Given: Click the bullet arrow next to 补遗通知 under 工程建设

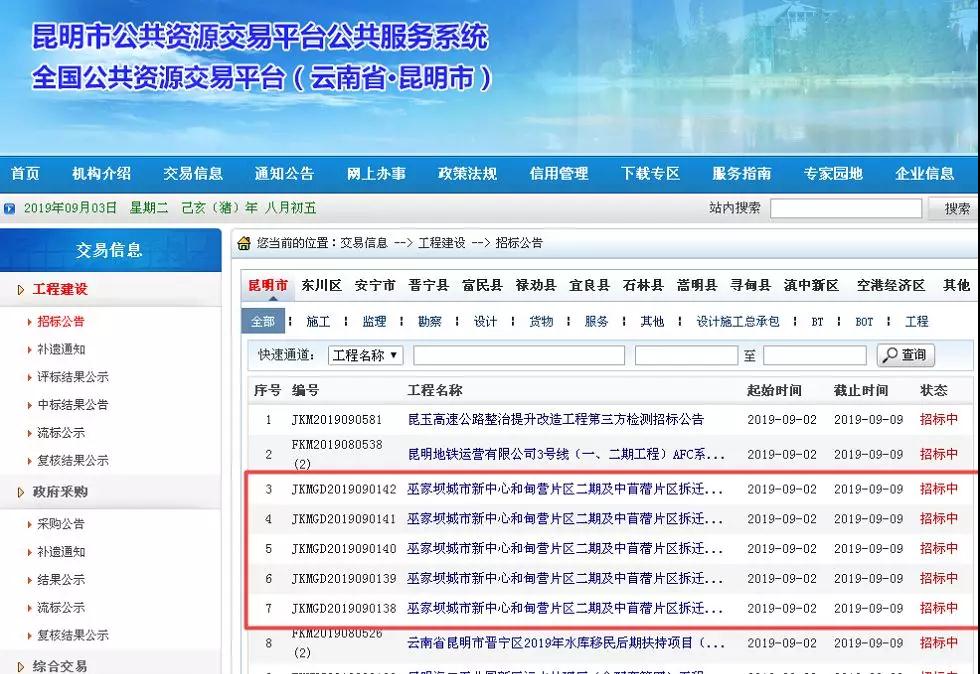Looking at the screenshot, I should tap(29, 350).
